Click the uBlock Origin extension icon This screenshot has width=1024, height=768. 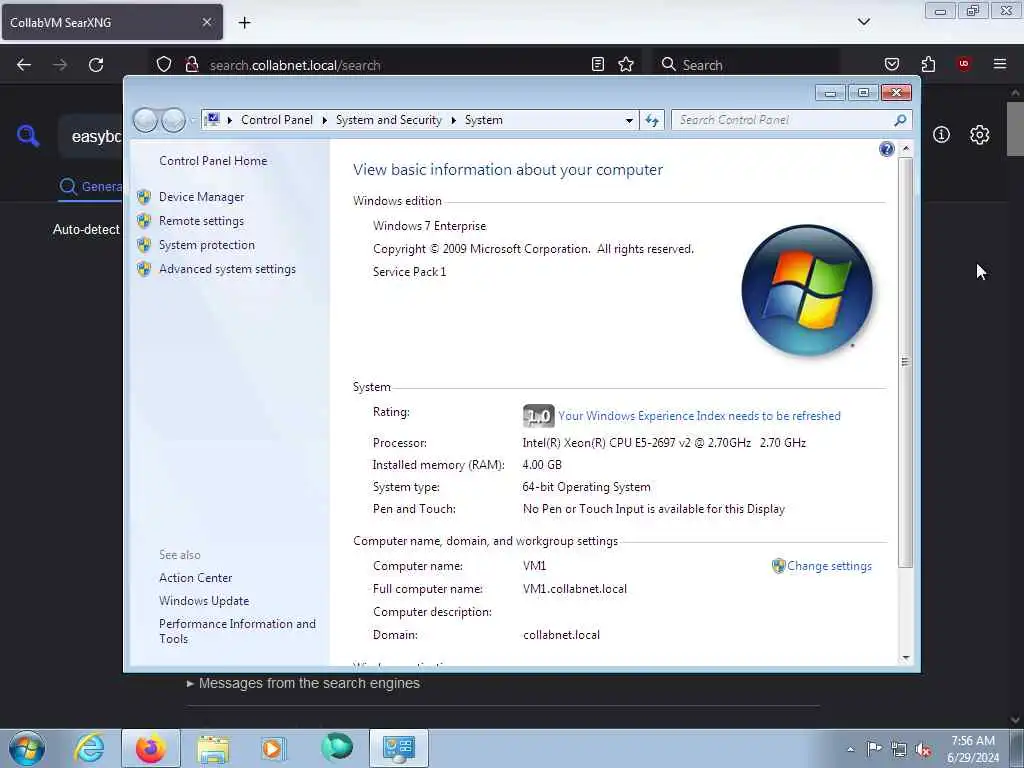963,64
